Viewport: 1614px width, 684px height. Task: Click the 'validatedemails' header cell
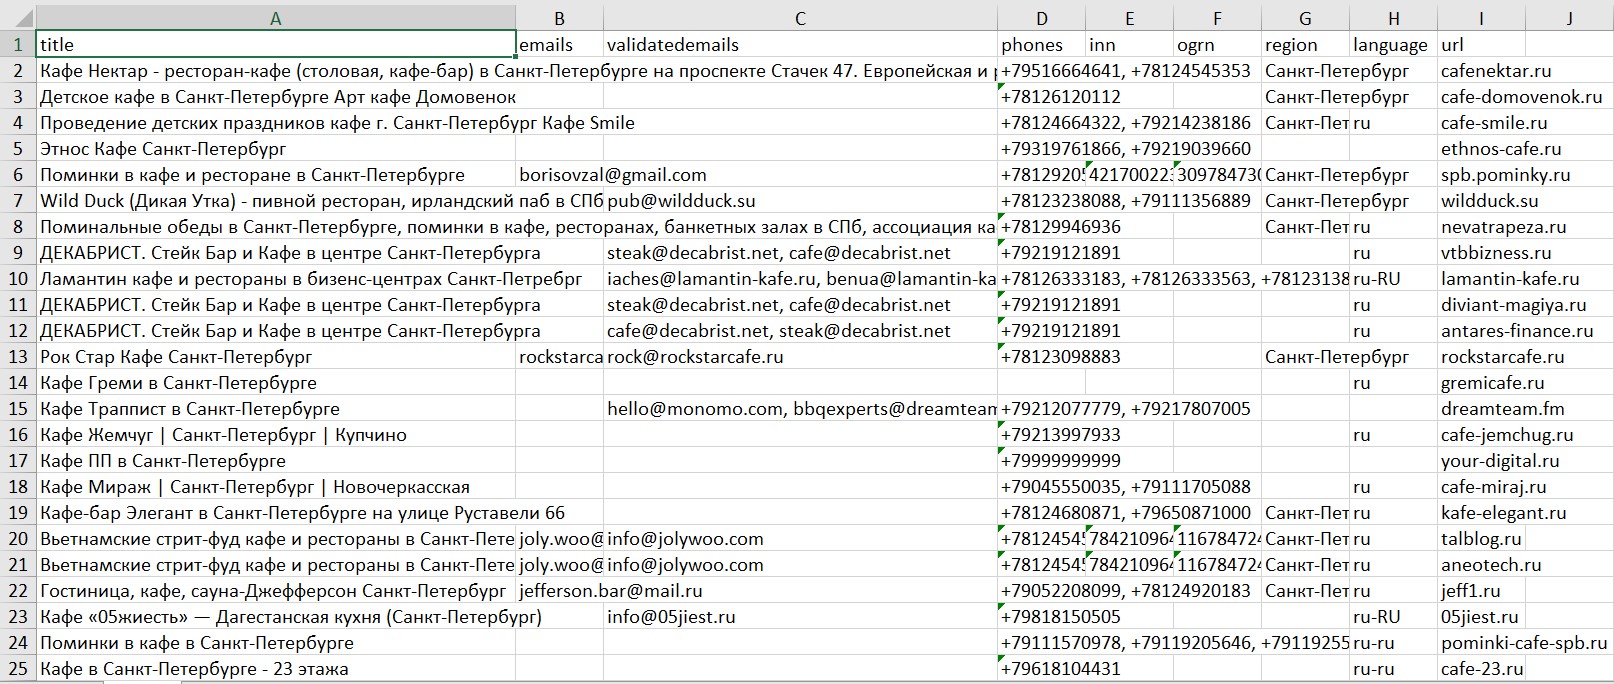[x=800, y=44]
